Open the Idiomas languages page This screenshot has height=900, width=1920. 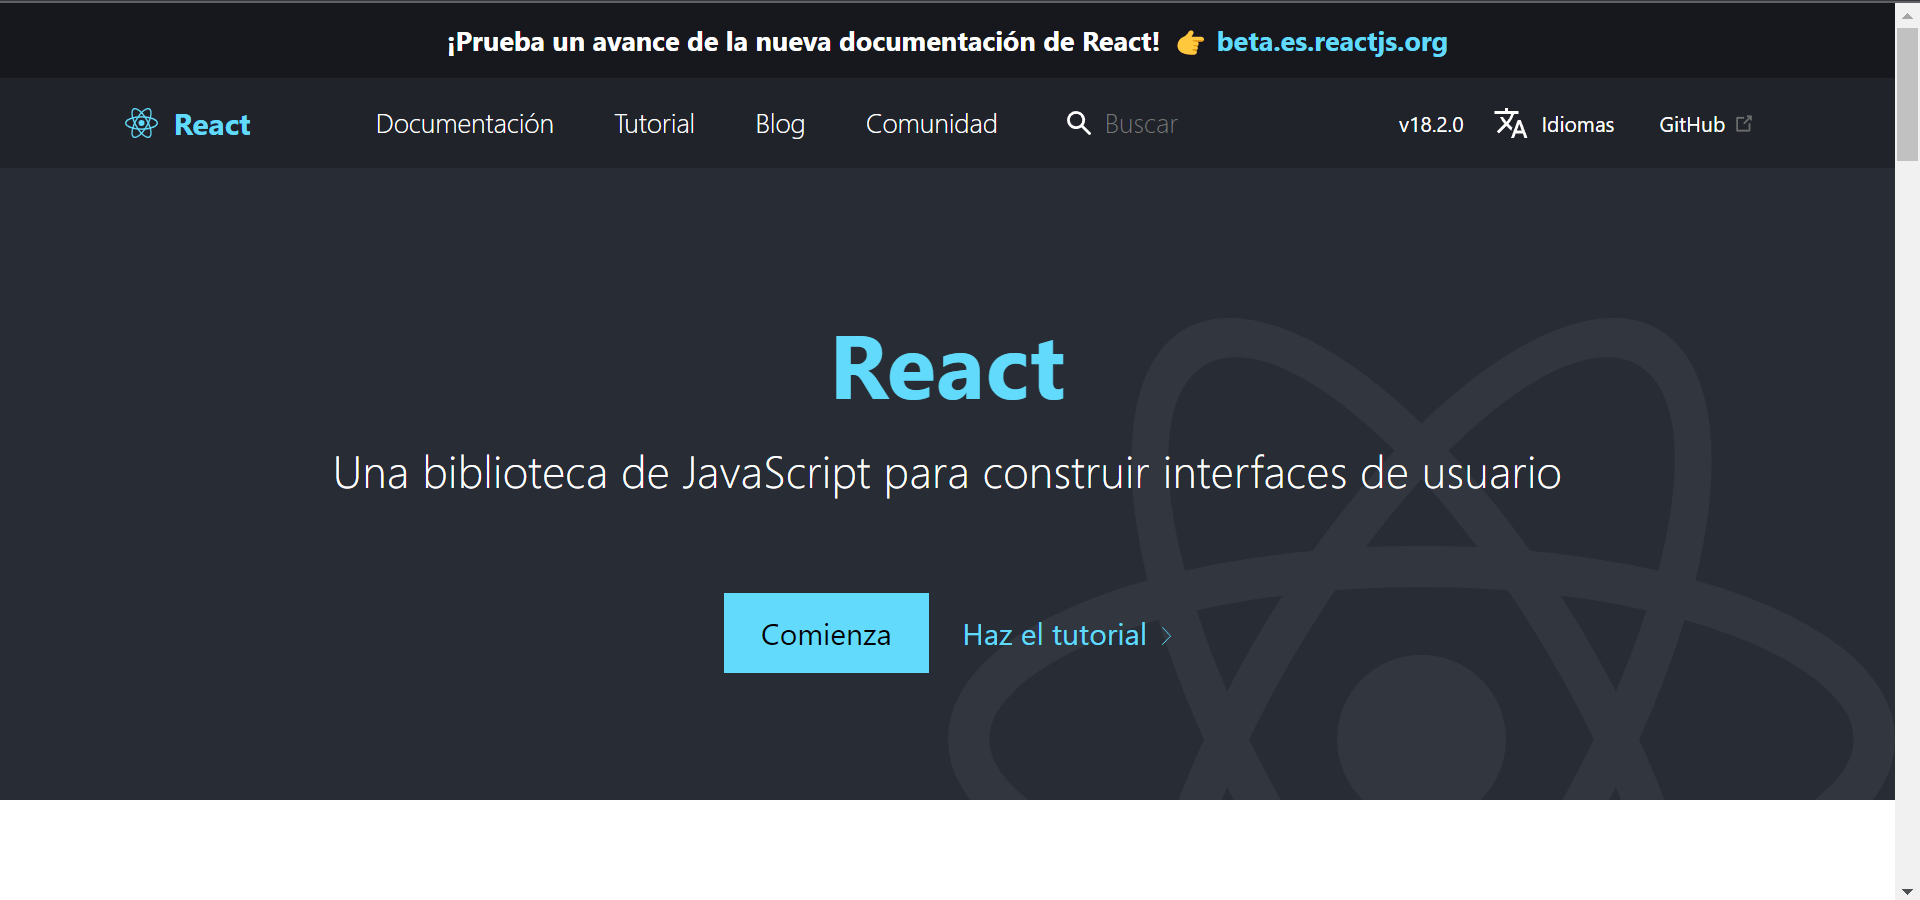(1577, 124)
